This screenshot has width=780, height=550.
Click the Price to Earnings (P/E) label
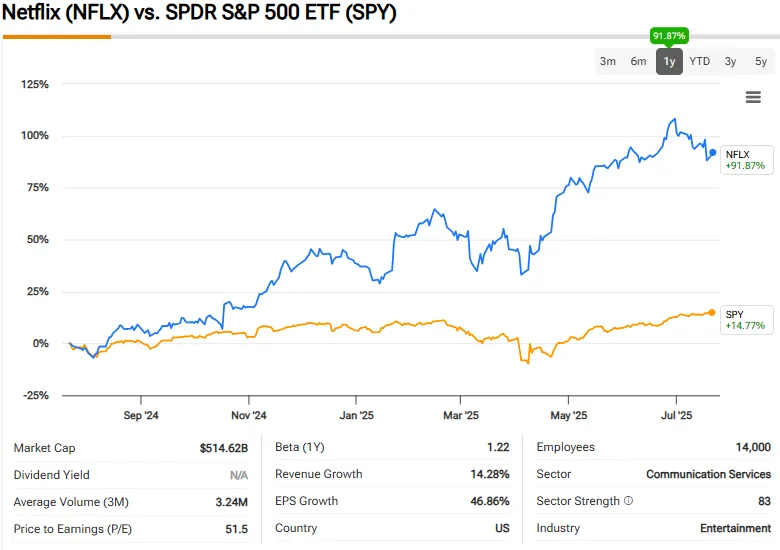(73, 529)
